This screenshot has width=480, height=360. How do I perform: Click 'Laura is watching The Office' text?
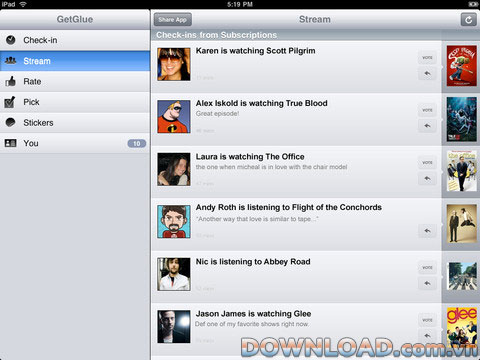pos(250,157)
